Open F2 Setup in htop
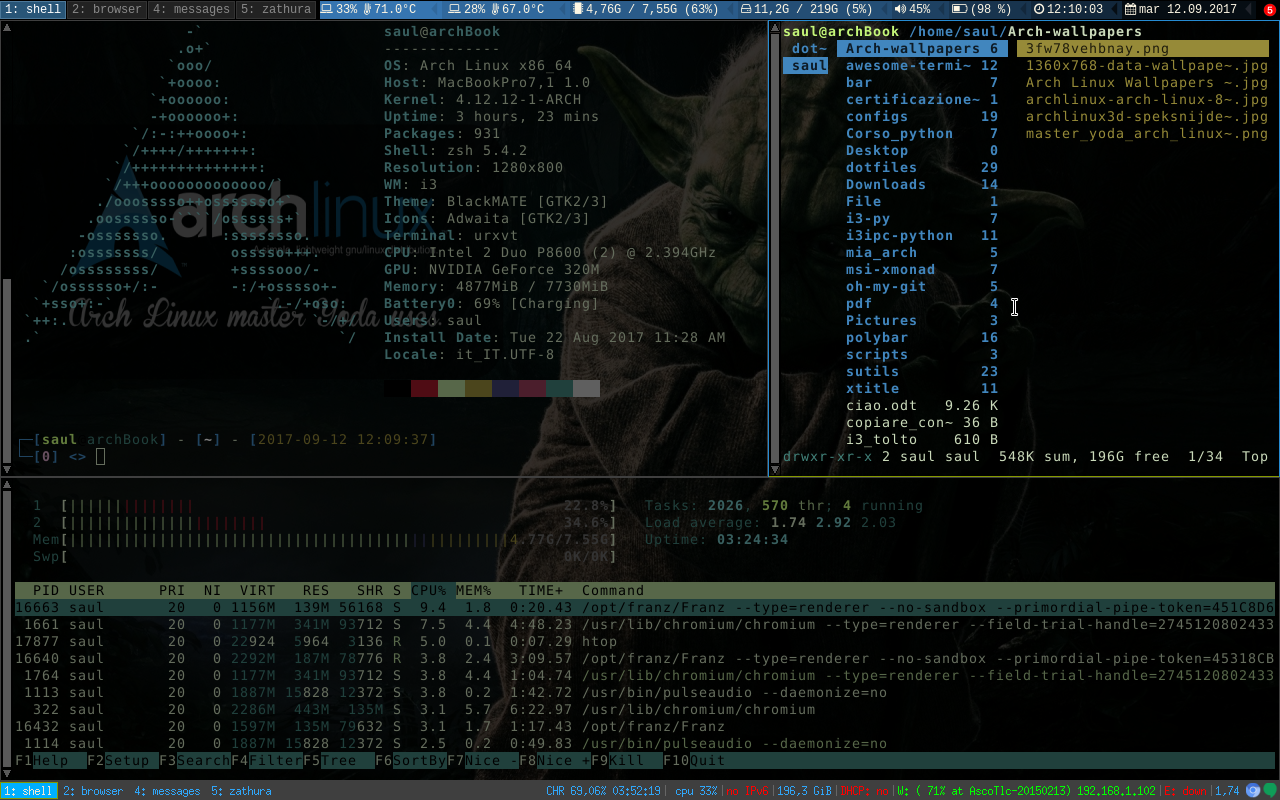Viewport: 1280px width, 800px height. click(x=122, y=760)
